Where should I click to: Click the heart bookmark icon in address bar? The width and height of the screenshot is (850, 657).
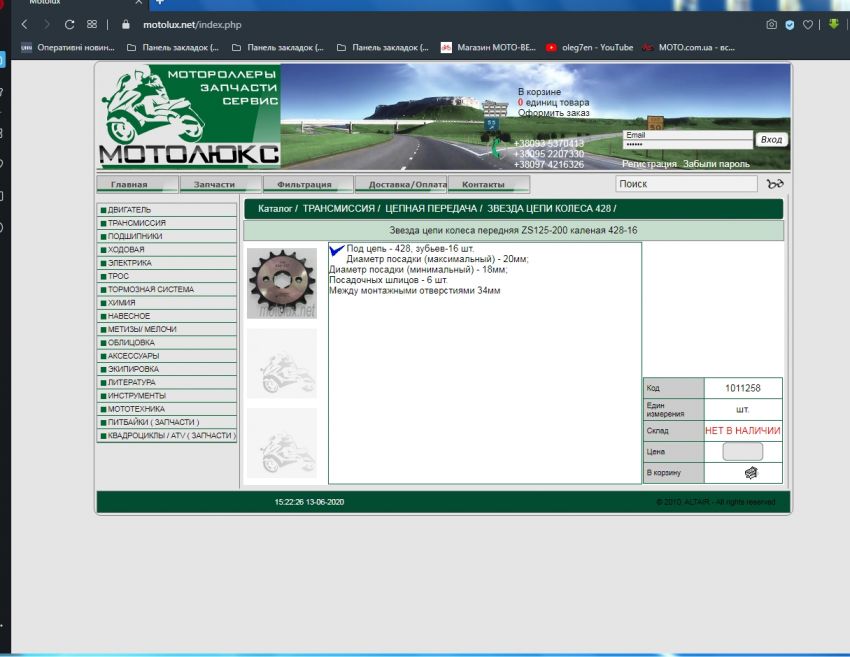click(809, 24)
